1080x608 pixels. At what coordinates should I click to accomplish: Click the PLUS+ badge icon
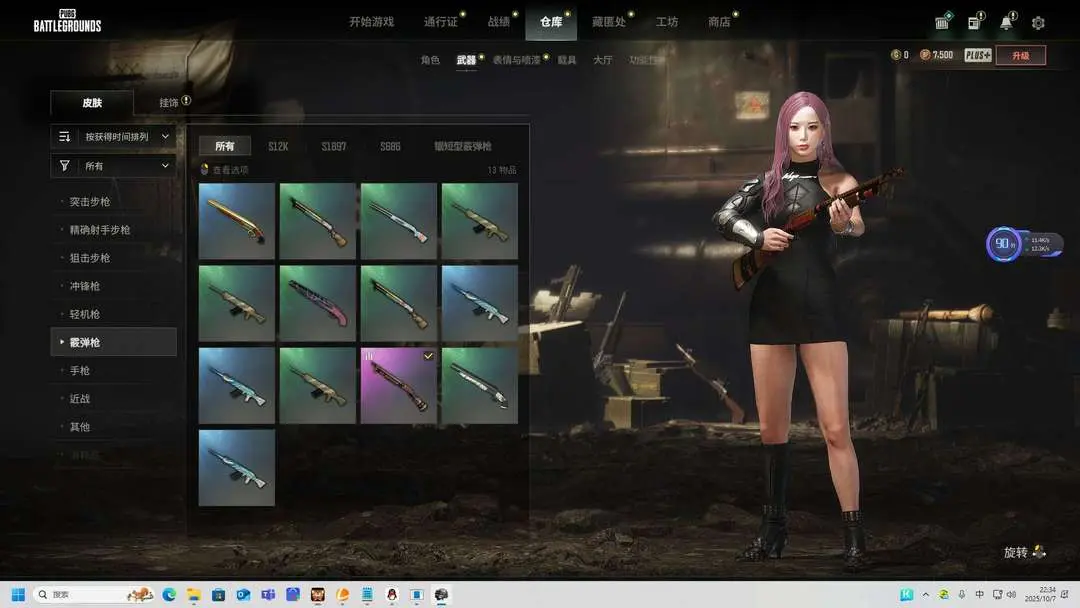click(x=977, y=55)
